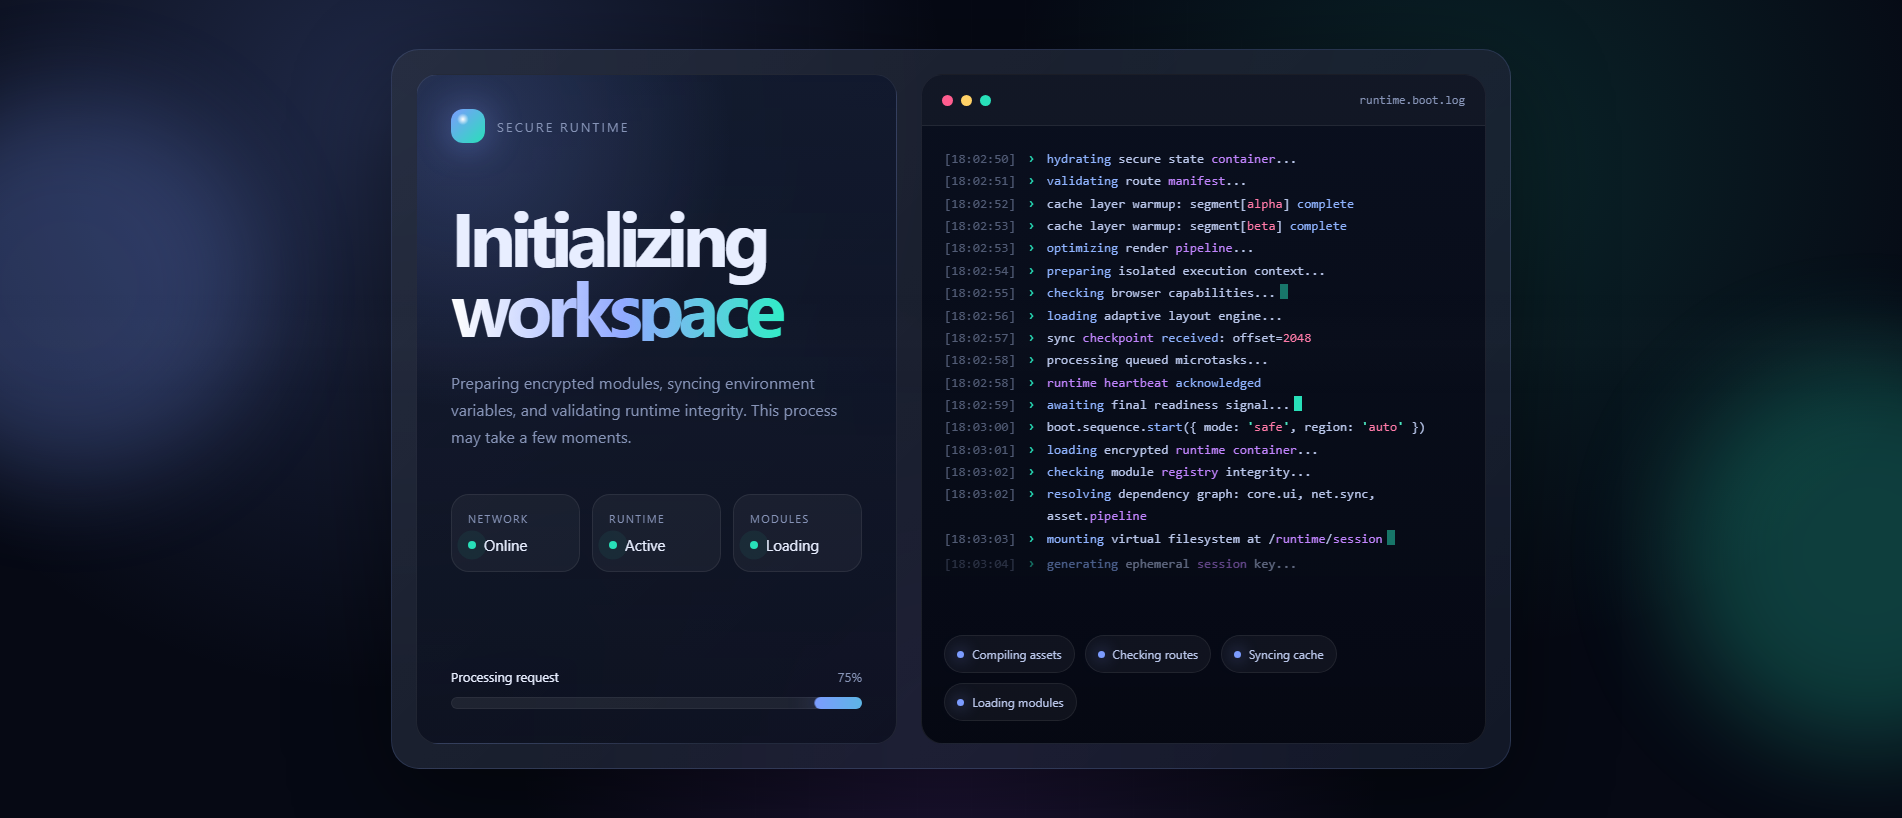Click the Processing request label
Viewport: 1902px width, 818px height.
[505, 677]
